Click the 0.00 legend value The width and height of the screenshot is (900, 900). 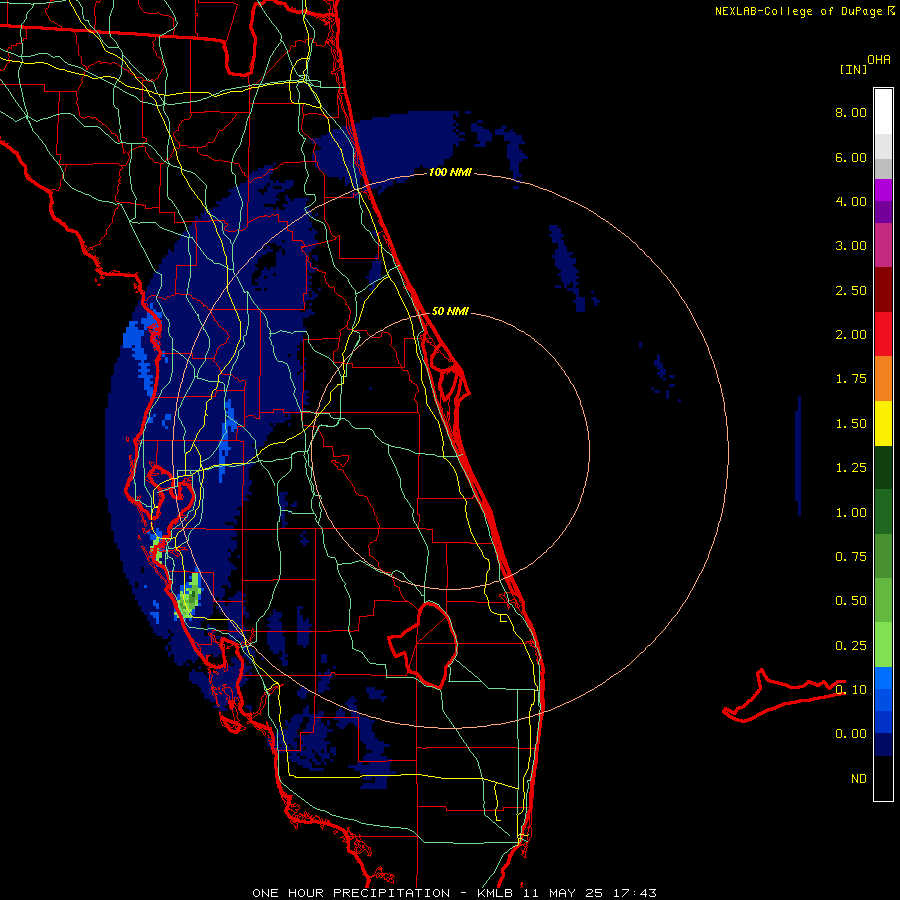pos(851,734)
